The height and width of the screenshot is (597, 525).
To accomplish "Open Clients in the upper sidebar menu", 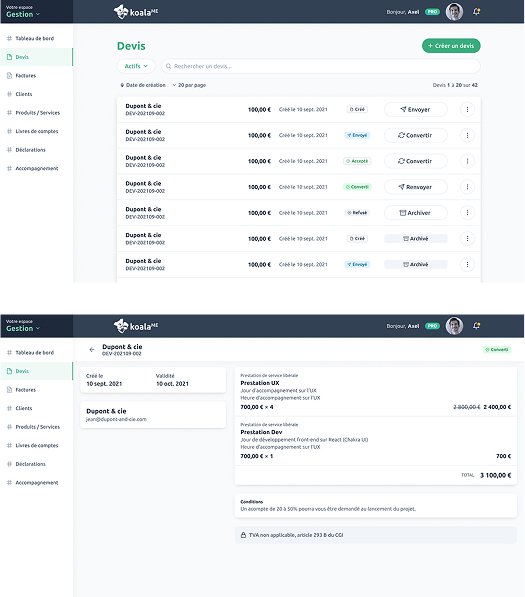I will [24, 94].
